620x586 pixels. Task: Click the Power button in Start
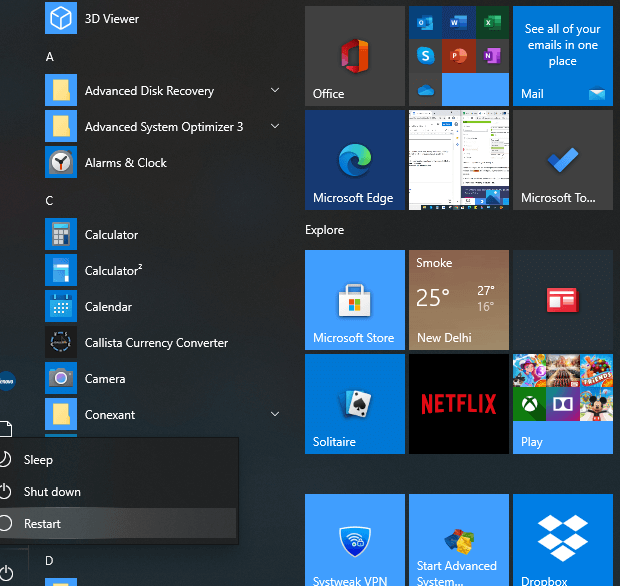7,572
